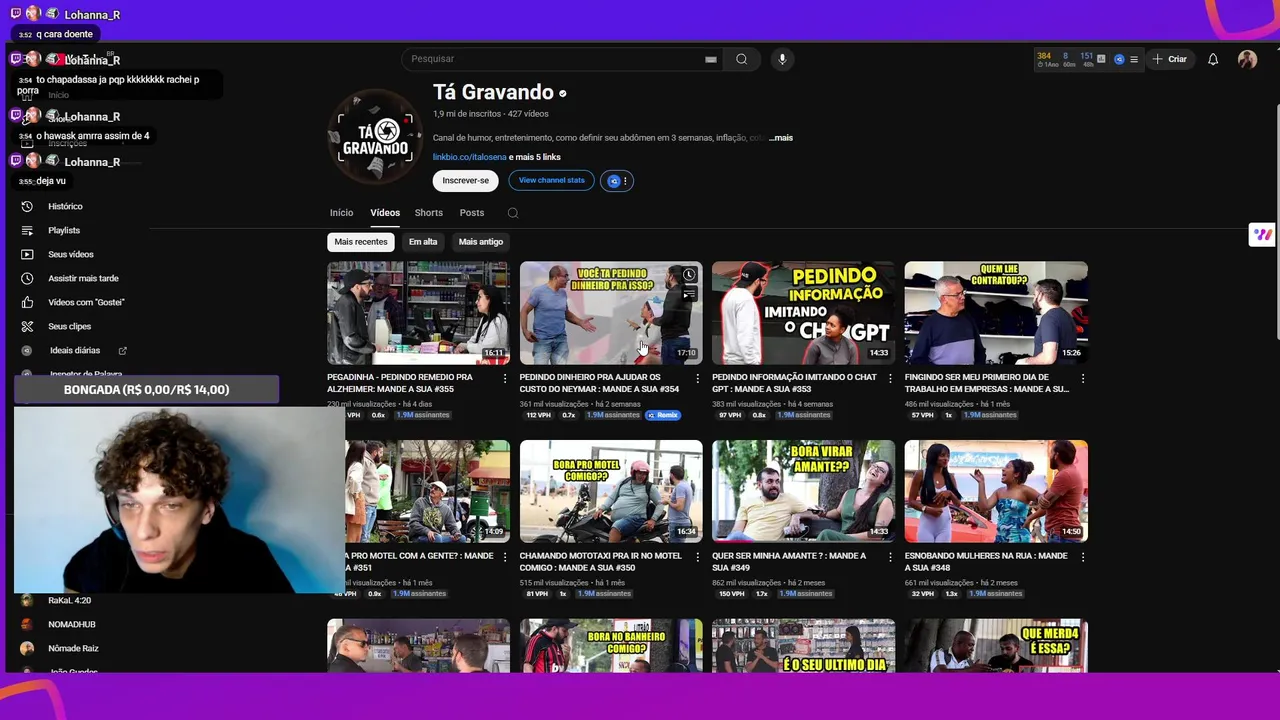Click the search magnifier button
This screenshot has width=1280, height=720.
click(741, 59)
